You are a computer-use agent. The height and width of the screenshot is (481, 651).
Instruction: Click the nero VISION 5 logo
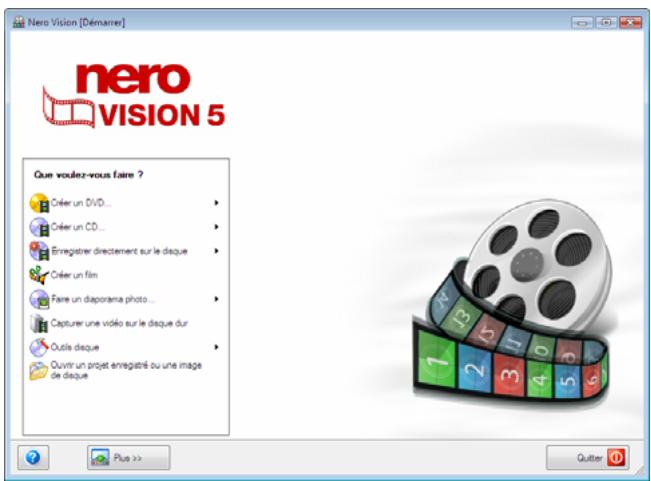[134, 96]
